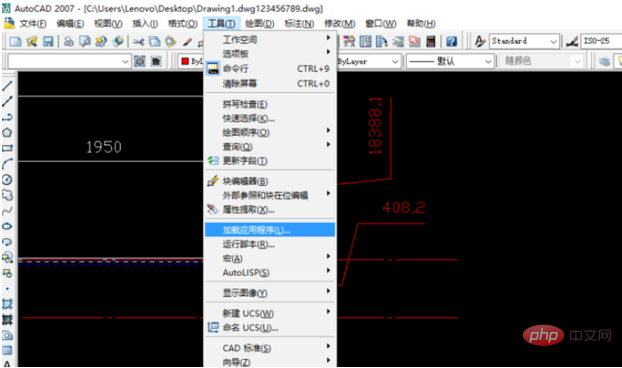Click the 1950 dimension text in drawing
Screen dimensions: 622x368
click(104, 147)
